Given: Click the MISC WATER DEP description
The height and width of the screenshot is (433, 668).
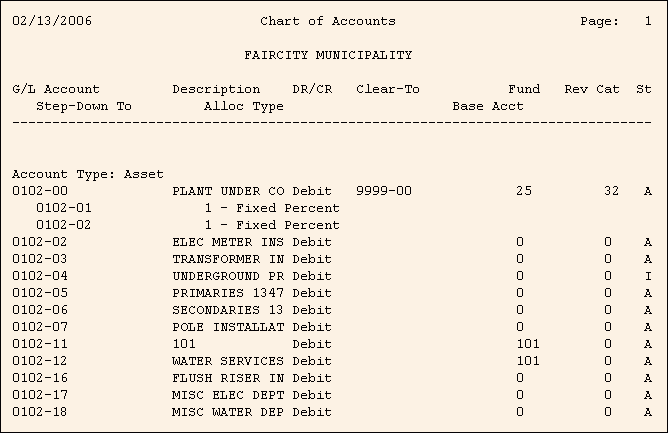Looking at the screenshot, I should click(x=229, y=412).
